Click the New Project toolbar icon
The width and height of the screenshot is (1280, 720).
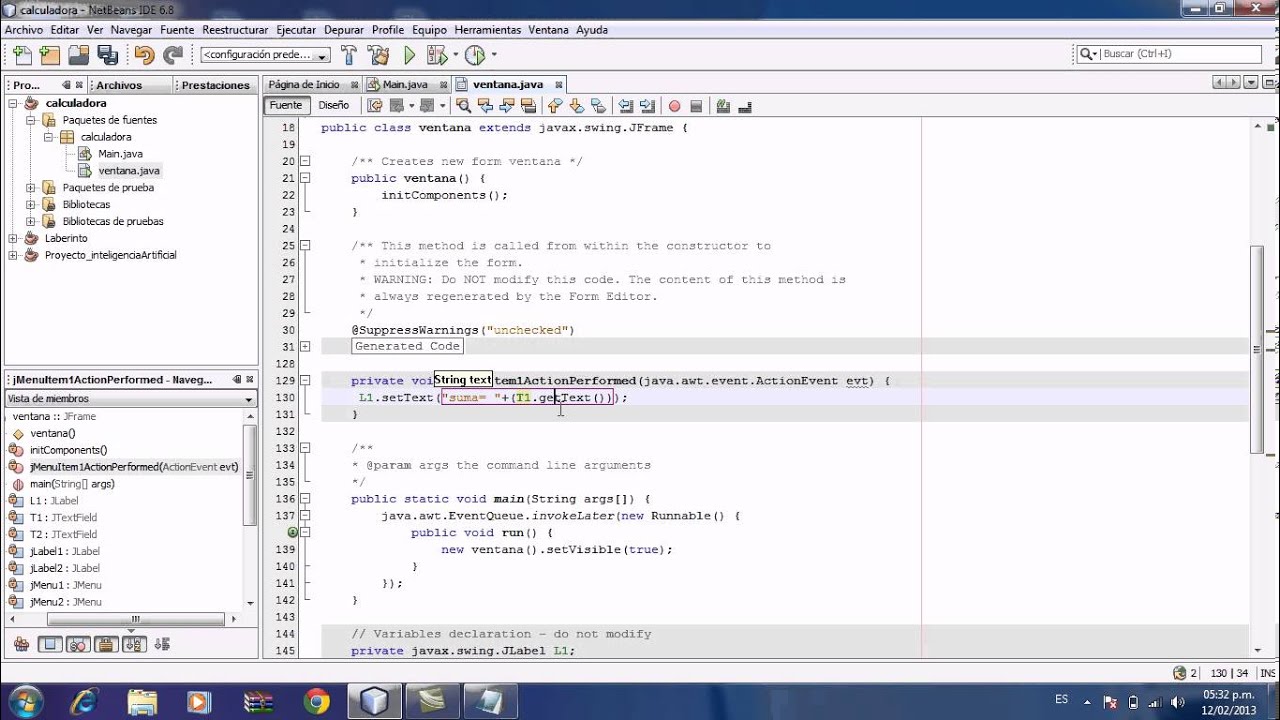50,55
